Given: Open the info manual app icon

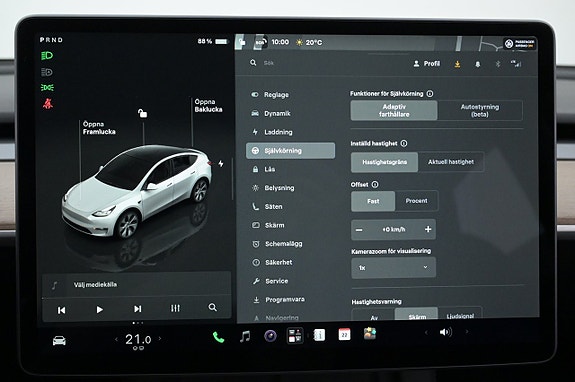Looking at the screenshot, I should click(319, 335).
